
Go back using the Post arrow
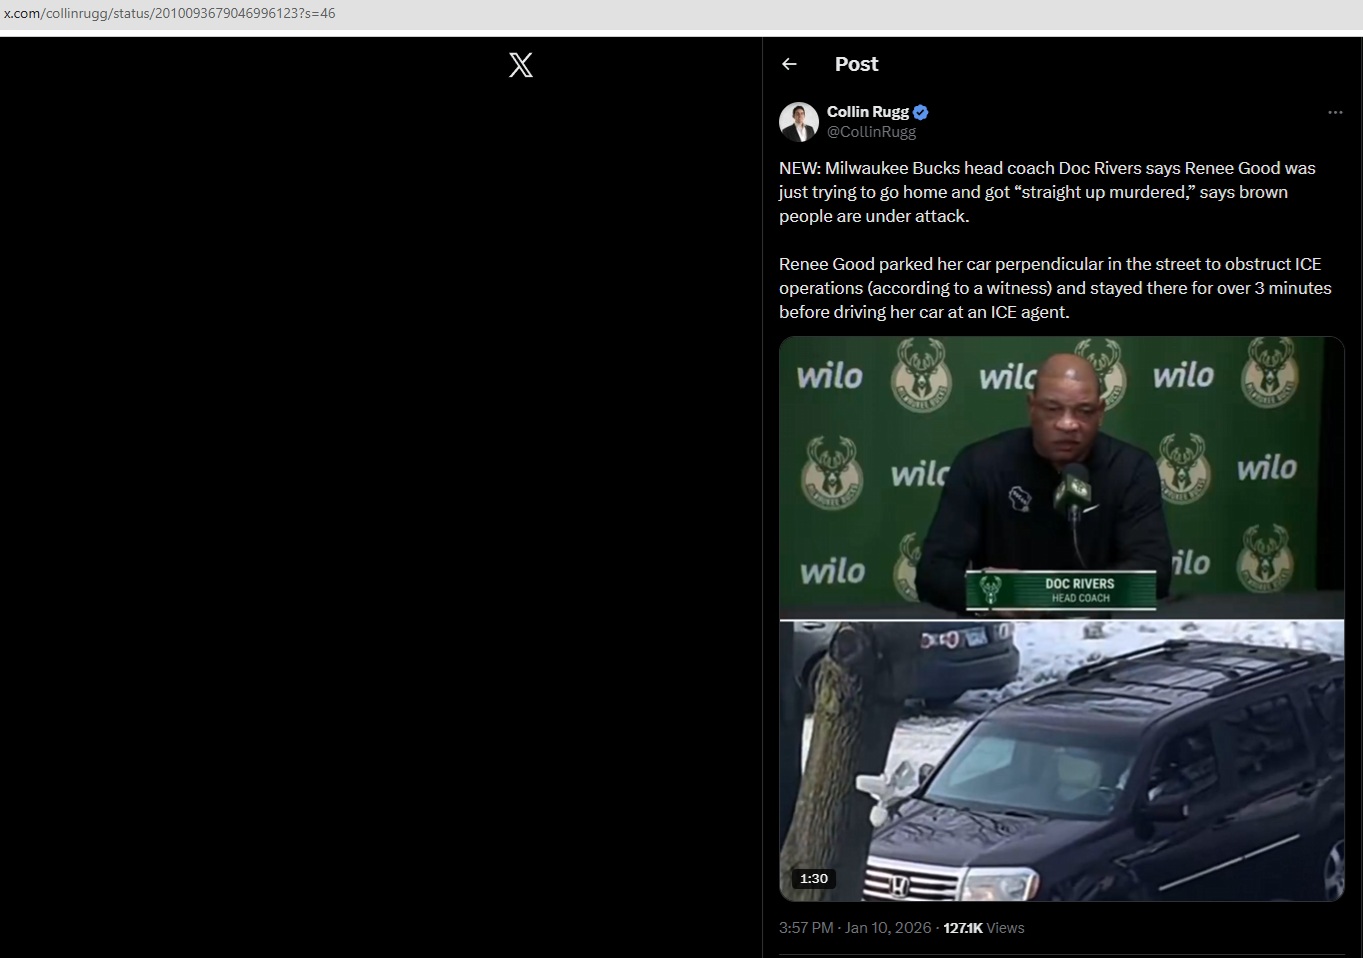pos(790,64)
